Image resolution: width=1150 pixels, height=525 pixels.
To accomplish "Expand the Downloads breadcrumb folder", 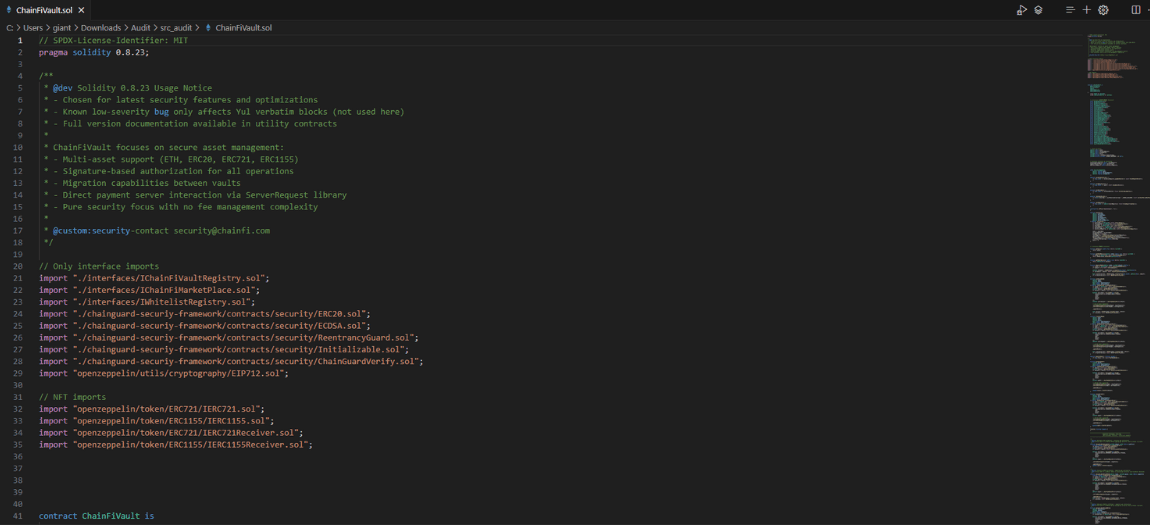I will pos(101,28).
